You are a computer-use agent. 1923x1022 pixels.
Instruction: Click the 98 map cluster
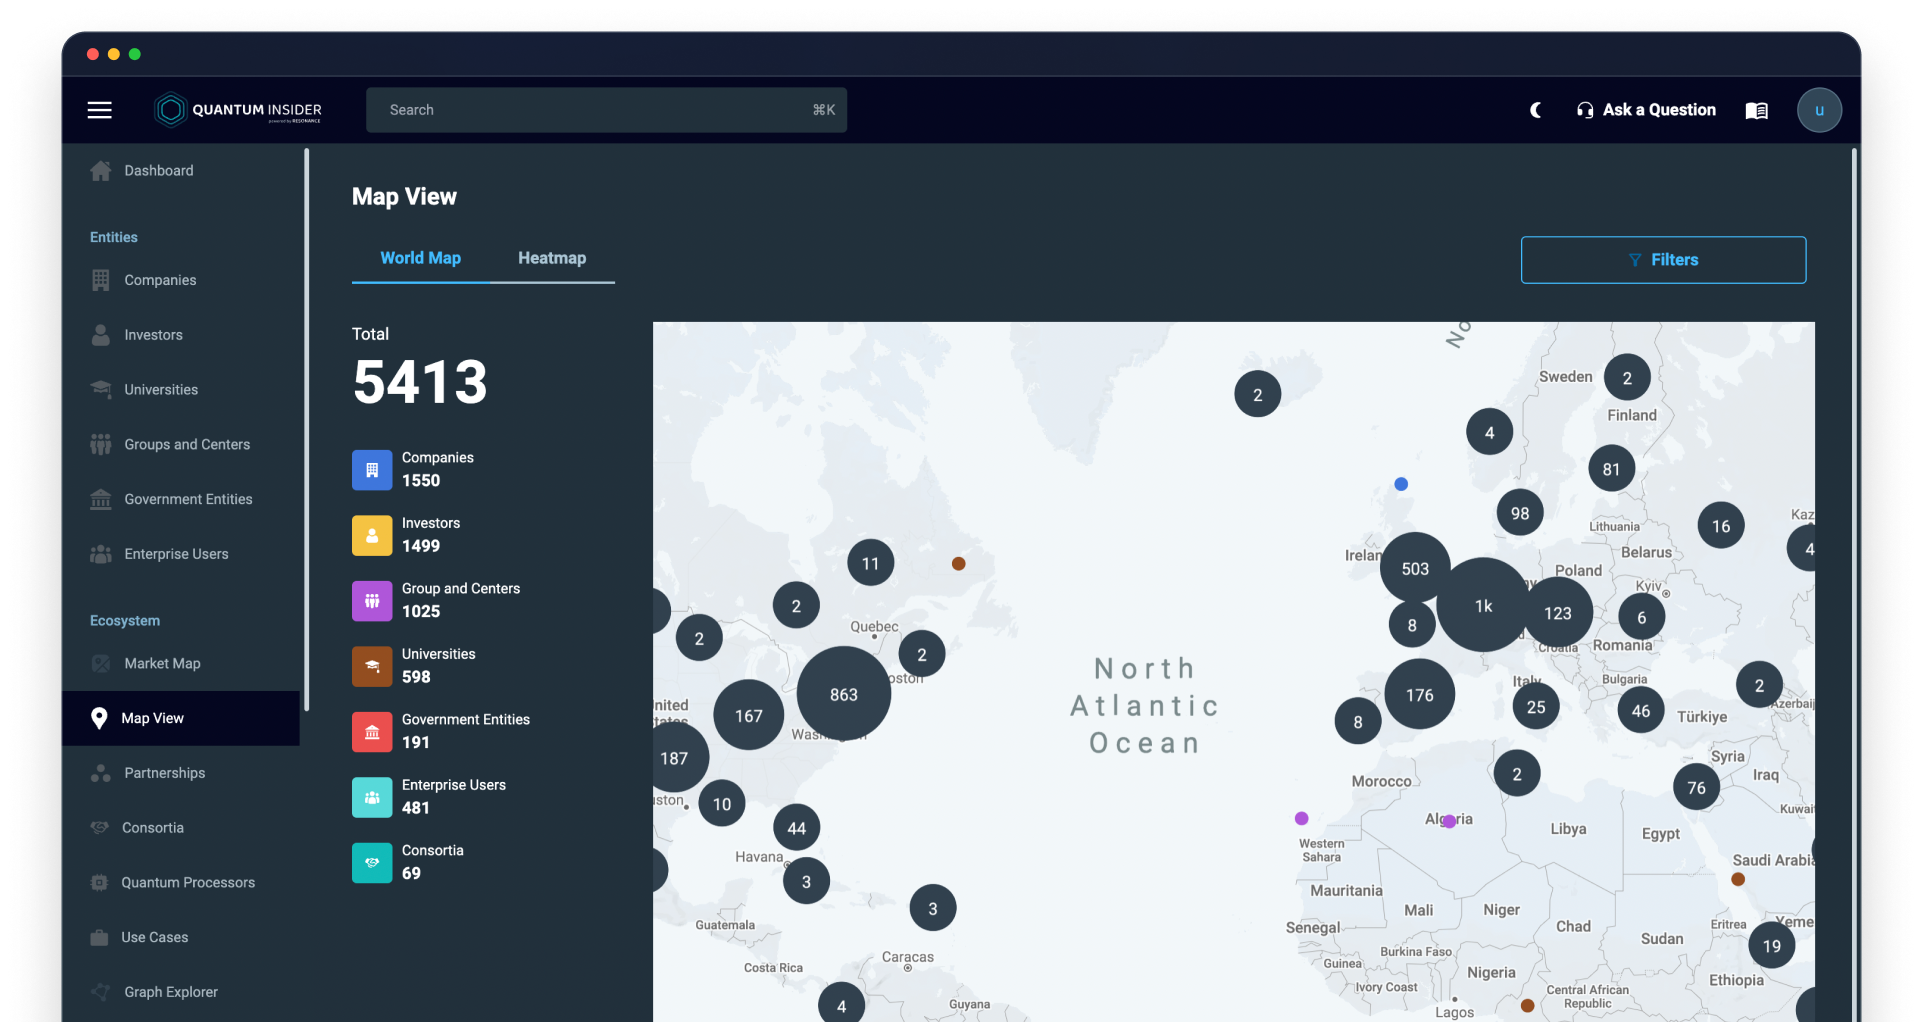[x=1520, y=512]
